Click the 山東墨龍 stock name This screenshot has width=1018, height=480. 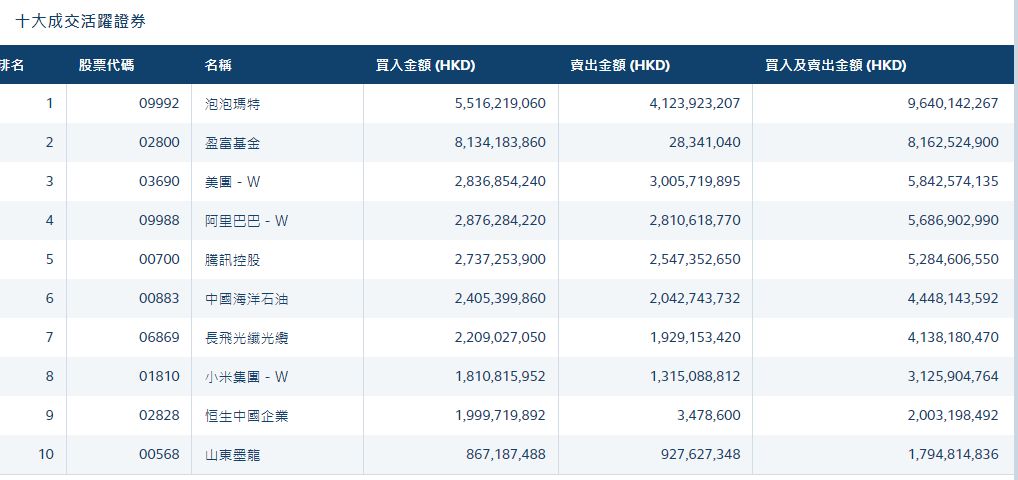point(232,455)
